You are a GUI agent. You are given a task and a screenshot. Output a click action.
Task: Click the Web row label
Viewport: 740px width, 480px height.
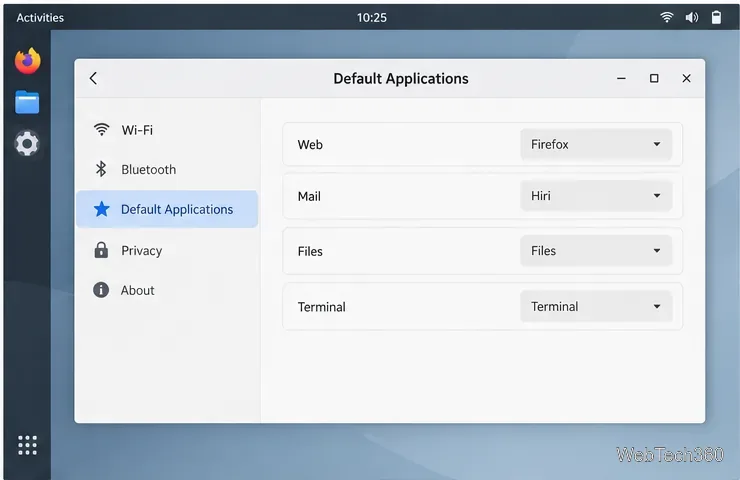coord(310,144)
